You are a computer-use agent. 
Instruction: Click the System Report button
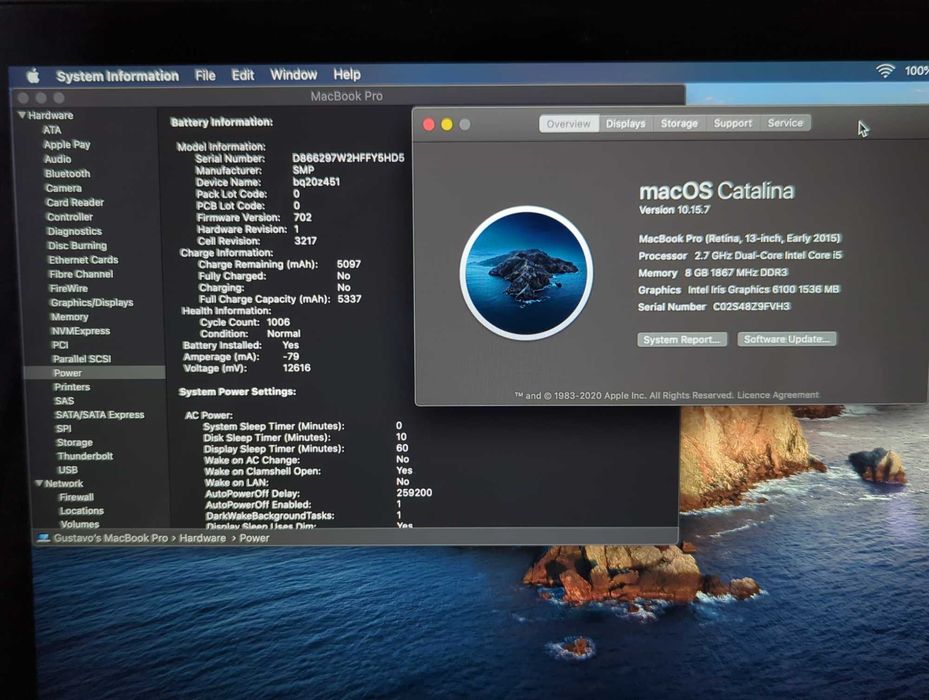pyautogui.click(x=682, y=340)
